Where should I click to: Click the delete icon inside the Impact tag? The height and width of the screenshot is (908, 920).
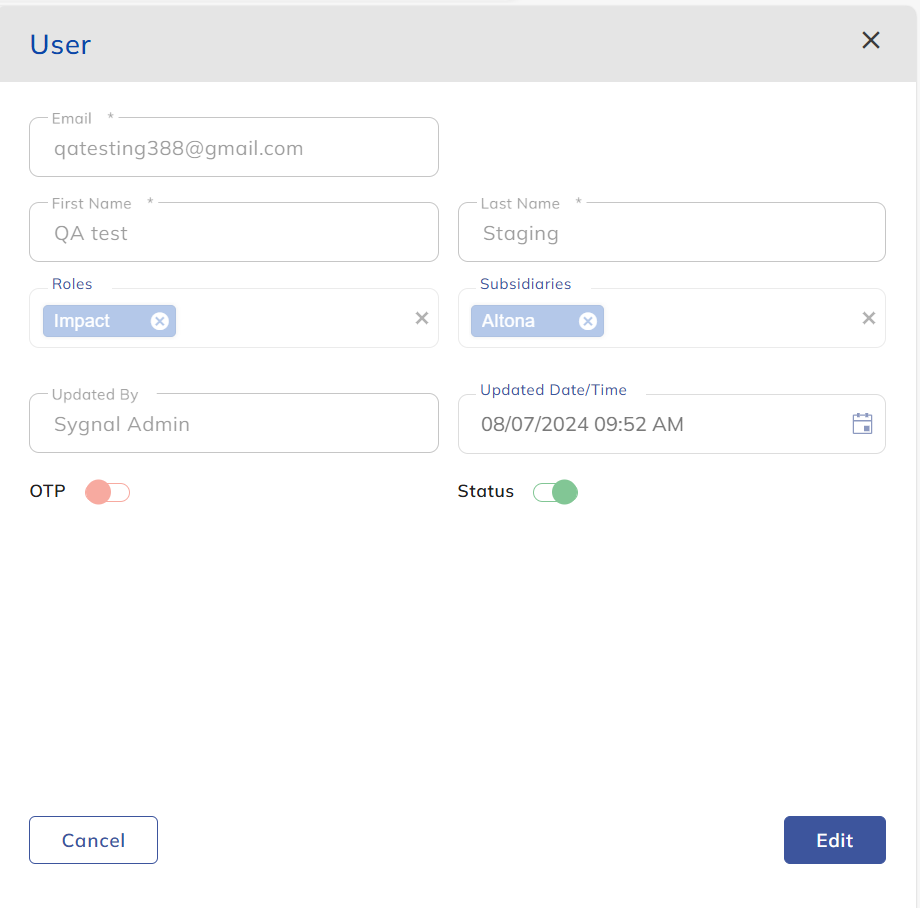[159, 321]
